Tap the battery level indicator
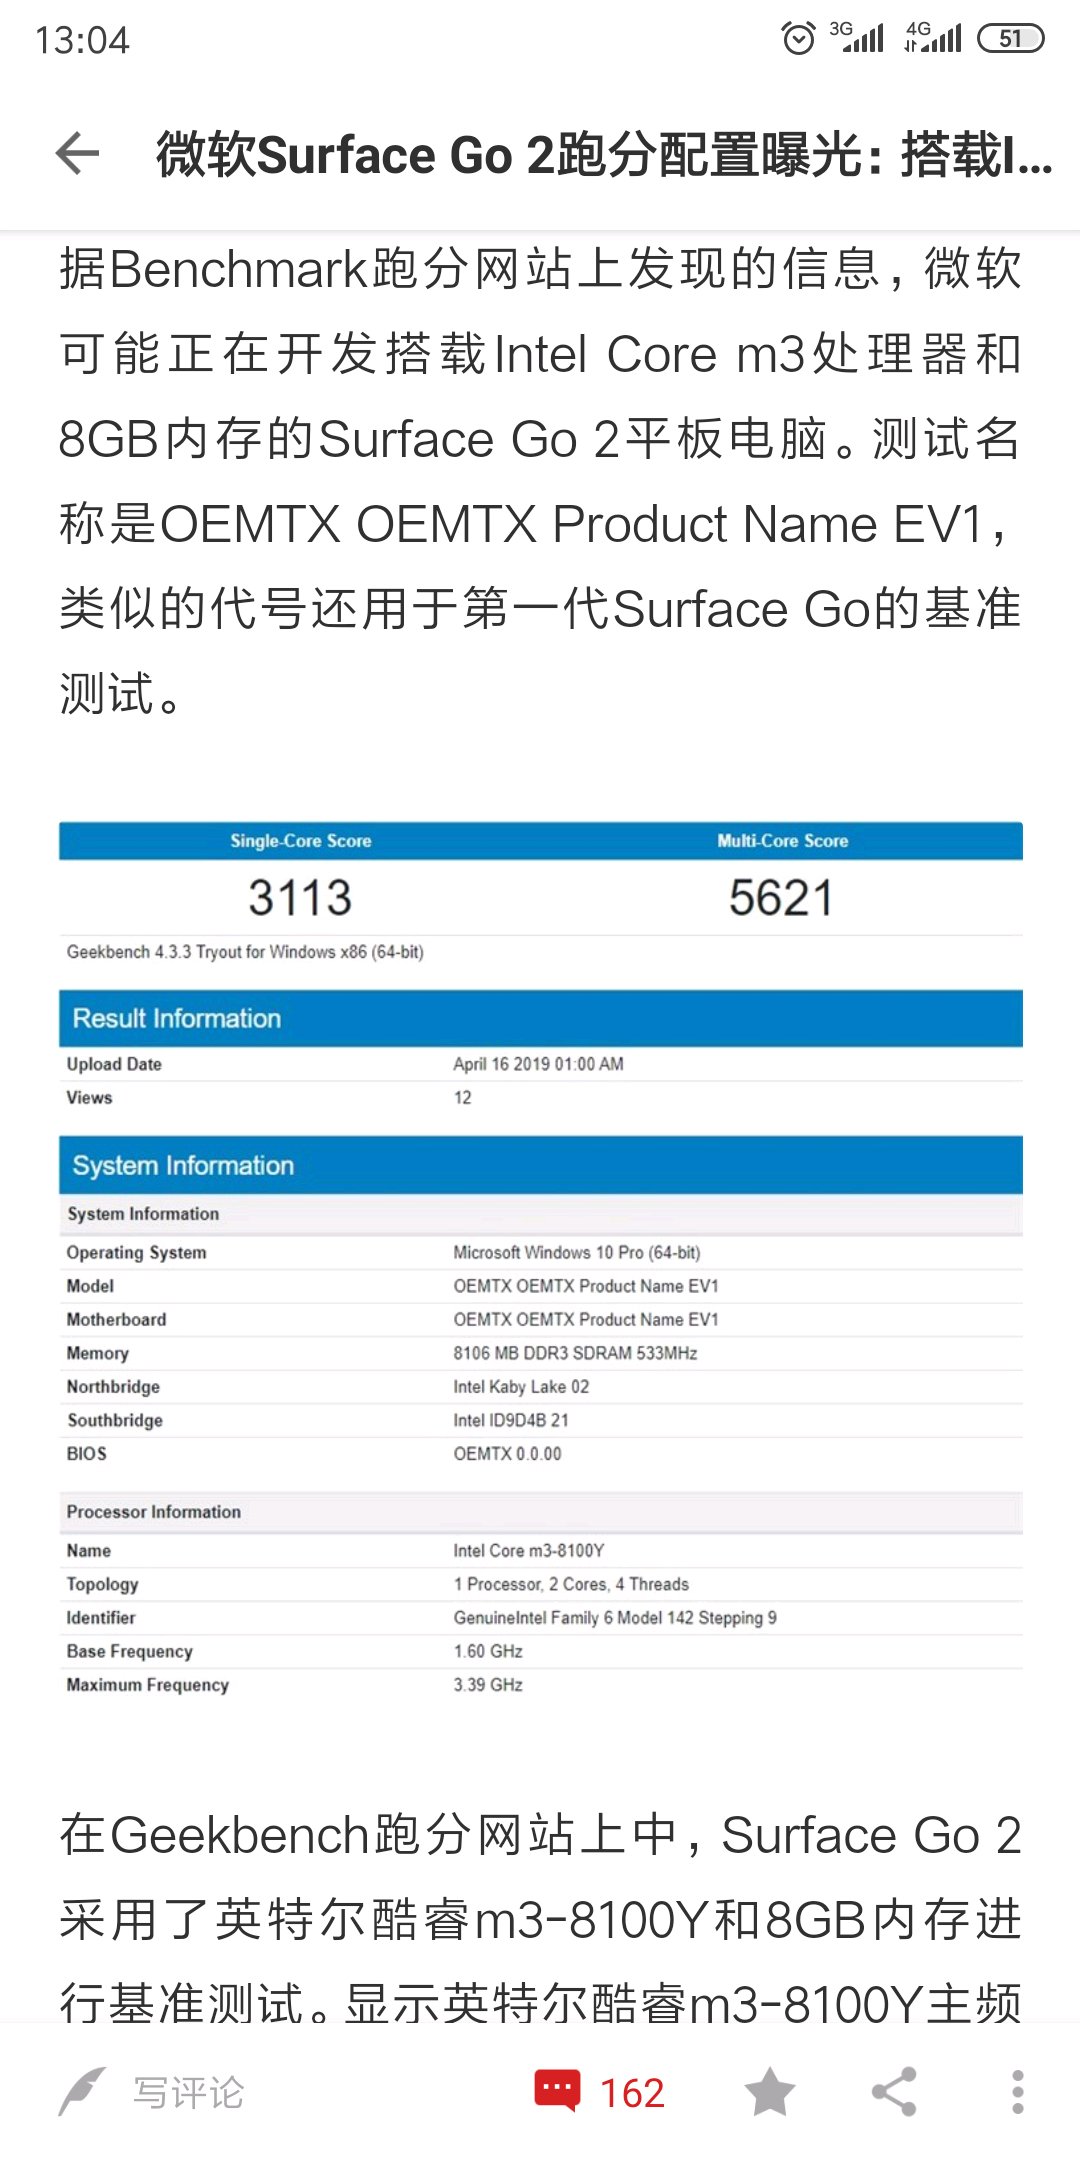Image resolution: width=1080 pixels, height=2160 pixels. [1010, 38]
